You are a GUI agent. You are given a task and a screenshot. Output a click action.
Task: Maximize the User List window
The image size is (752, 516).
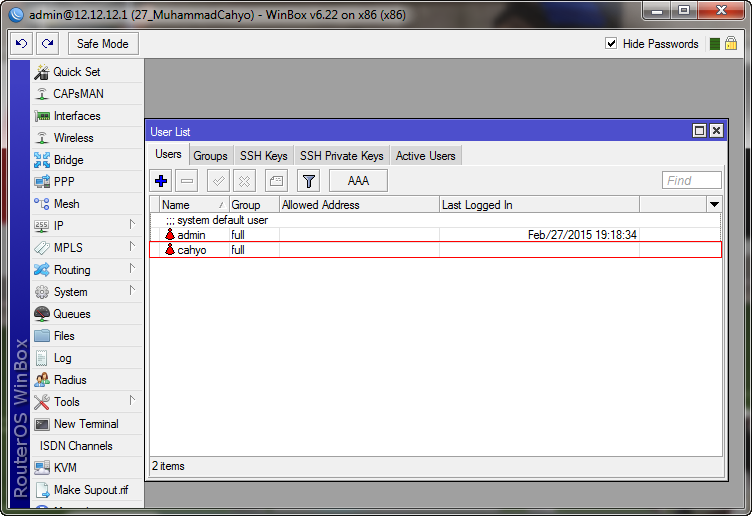coord(700,131)
